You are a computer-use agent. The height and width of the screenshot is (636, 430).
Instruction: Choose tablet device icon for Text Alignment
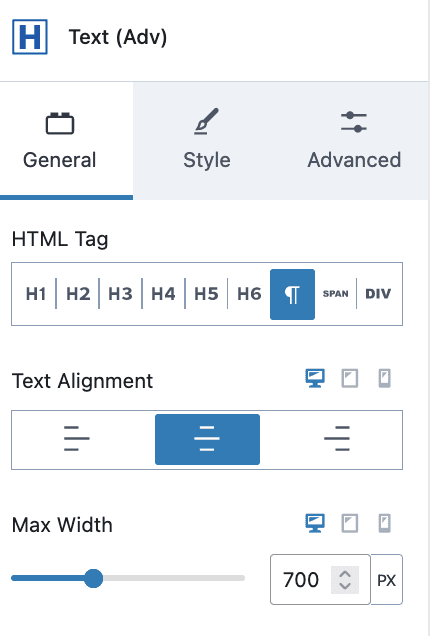[350, 378]
